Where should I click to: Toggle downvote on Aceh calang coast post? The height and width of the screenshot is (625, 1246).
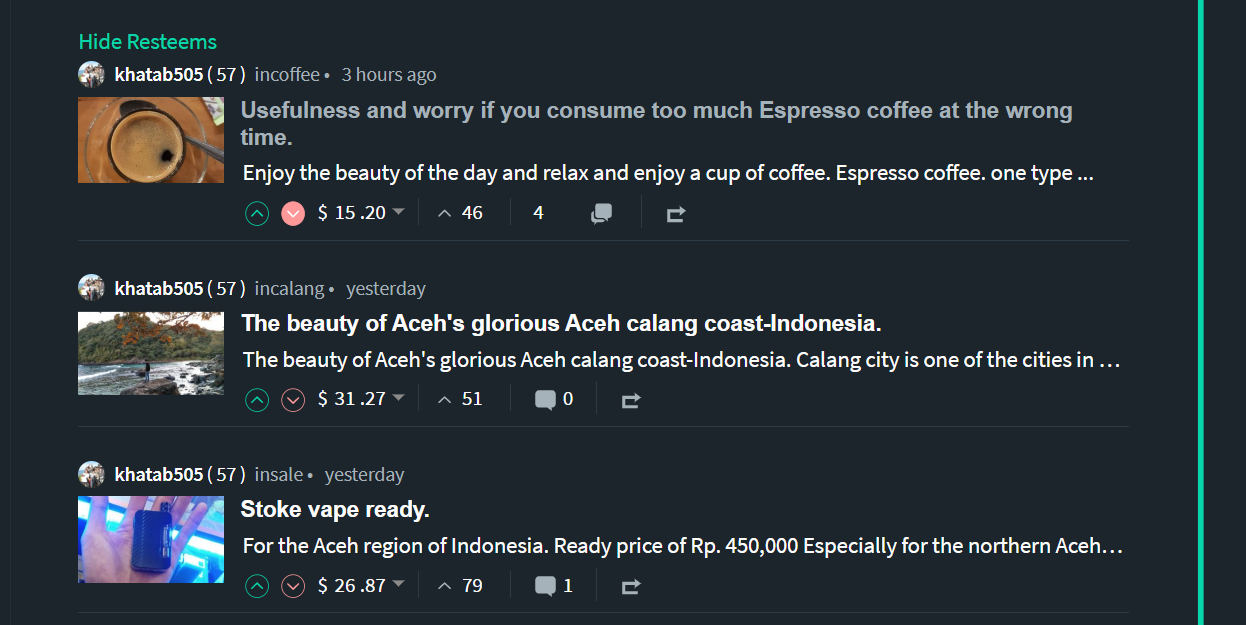(x=293, y=400)
